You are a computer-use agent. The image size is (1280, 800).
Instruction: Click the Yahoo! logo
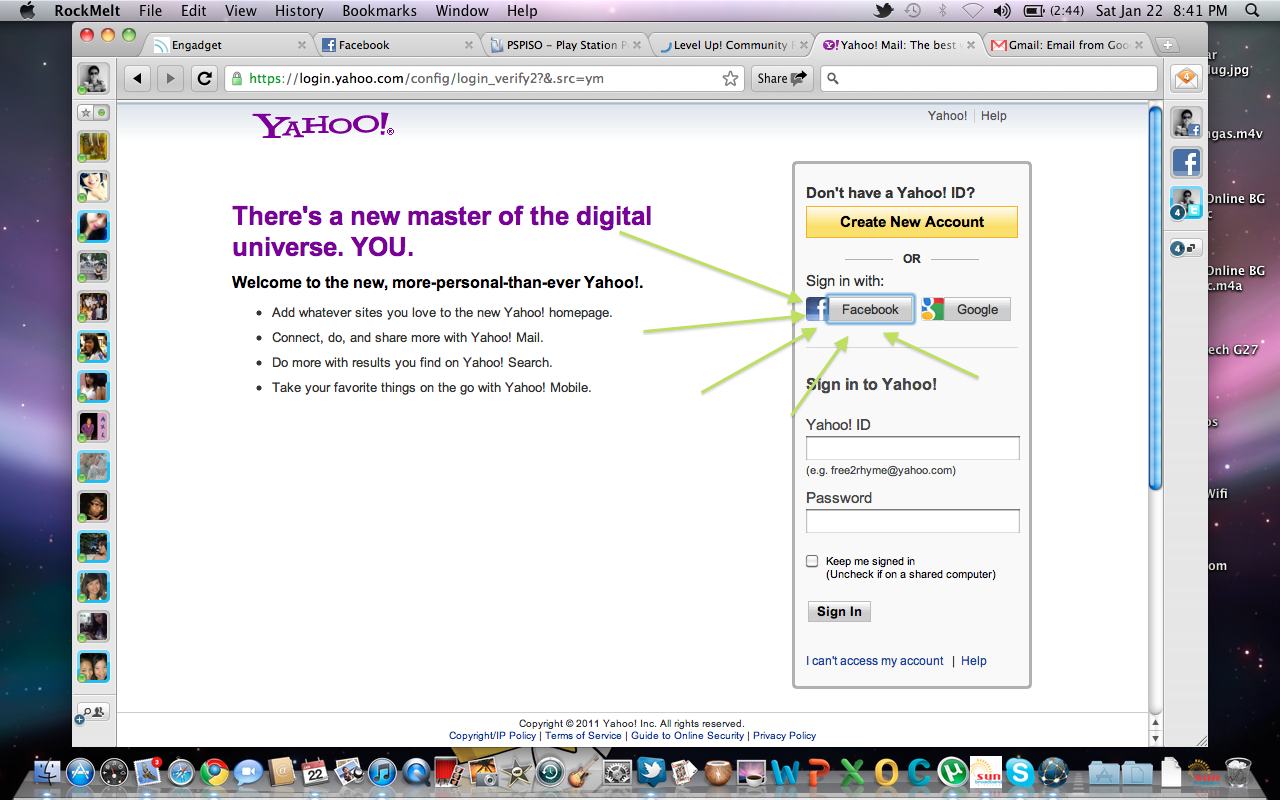click(x=323, y=125)
